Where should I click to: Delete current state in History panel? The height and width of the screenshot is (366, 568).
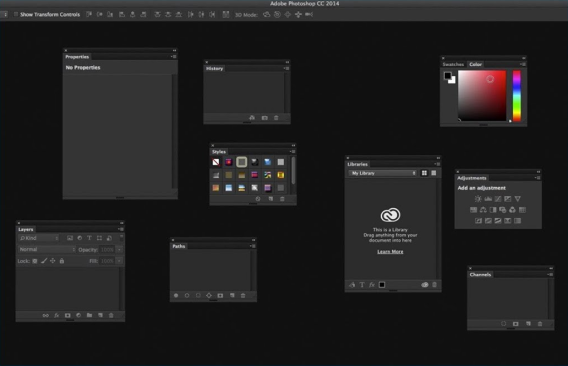tap(276, 118)
